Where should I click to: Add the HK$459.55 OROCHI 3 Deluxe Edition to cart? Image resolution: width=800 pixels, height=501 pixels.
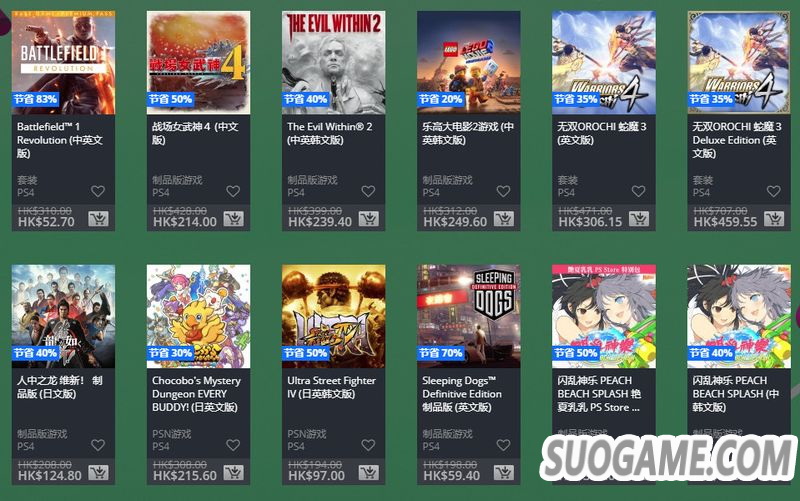click(x=774, y=219)
